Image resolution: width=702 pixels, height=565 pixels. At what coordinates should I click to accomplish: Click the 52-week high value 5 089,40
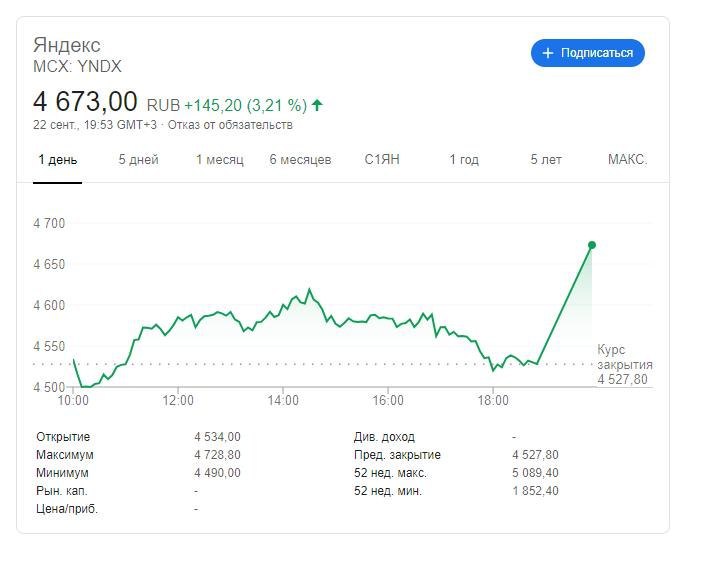coord(535,473)
